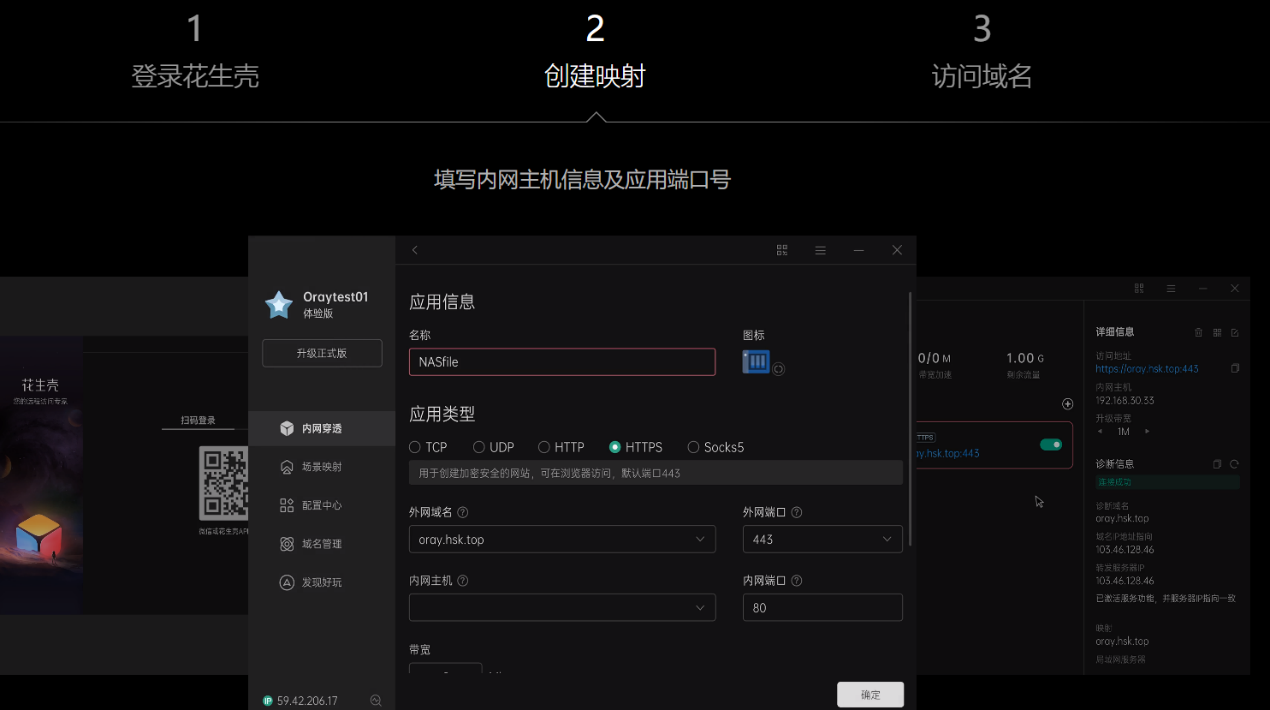The image size is (1270, 710).
Task: Click the Oraytest01 account name
Action: point(336,297)
